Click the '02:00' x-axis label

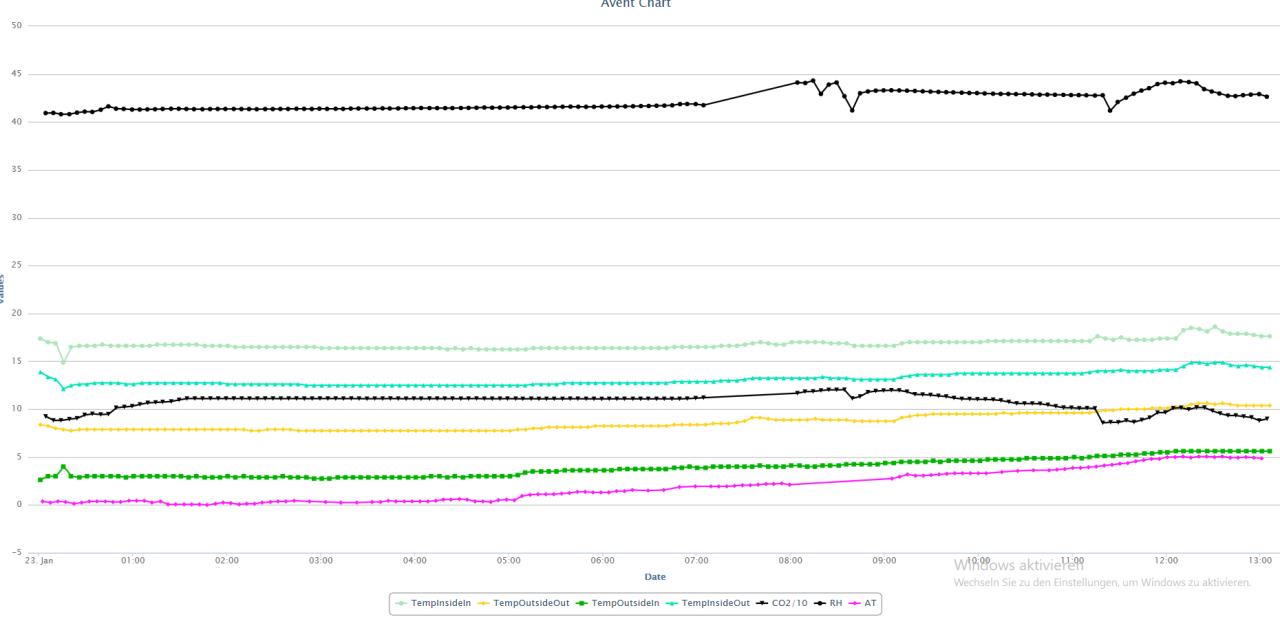click(x=227, y=560)
